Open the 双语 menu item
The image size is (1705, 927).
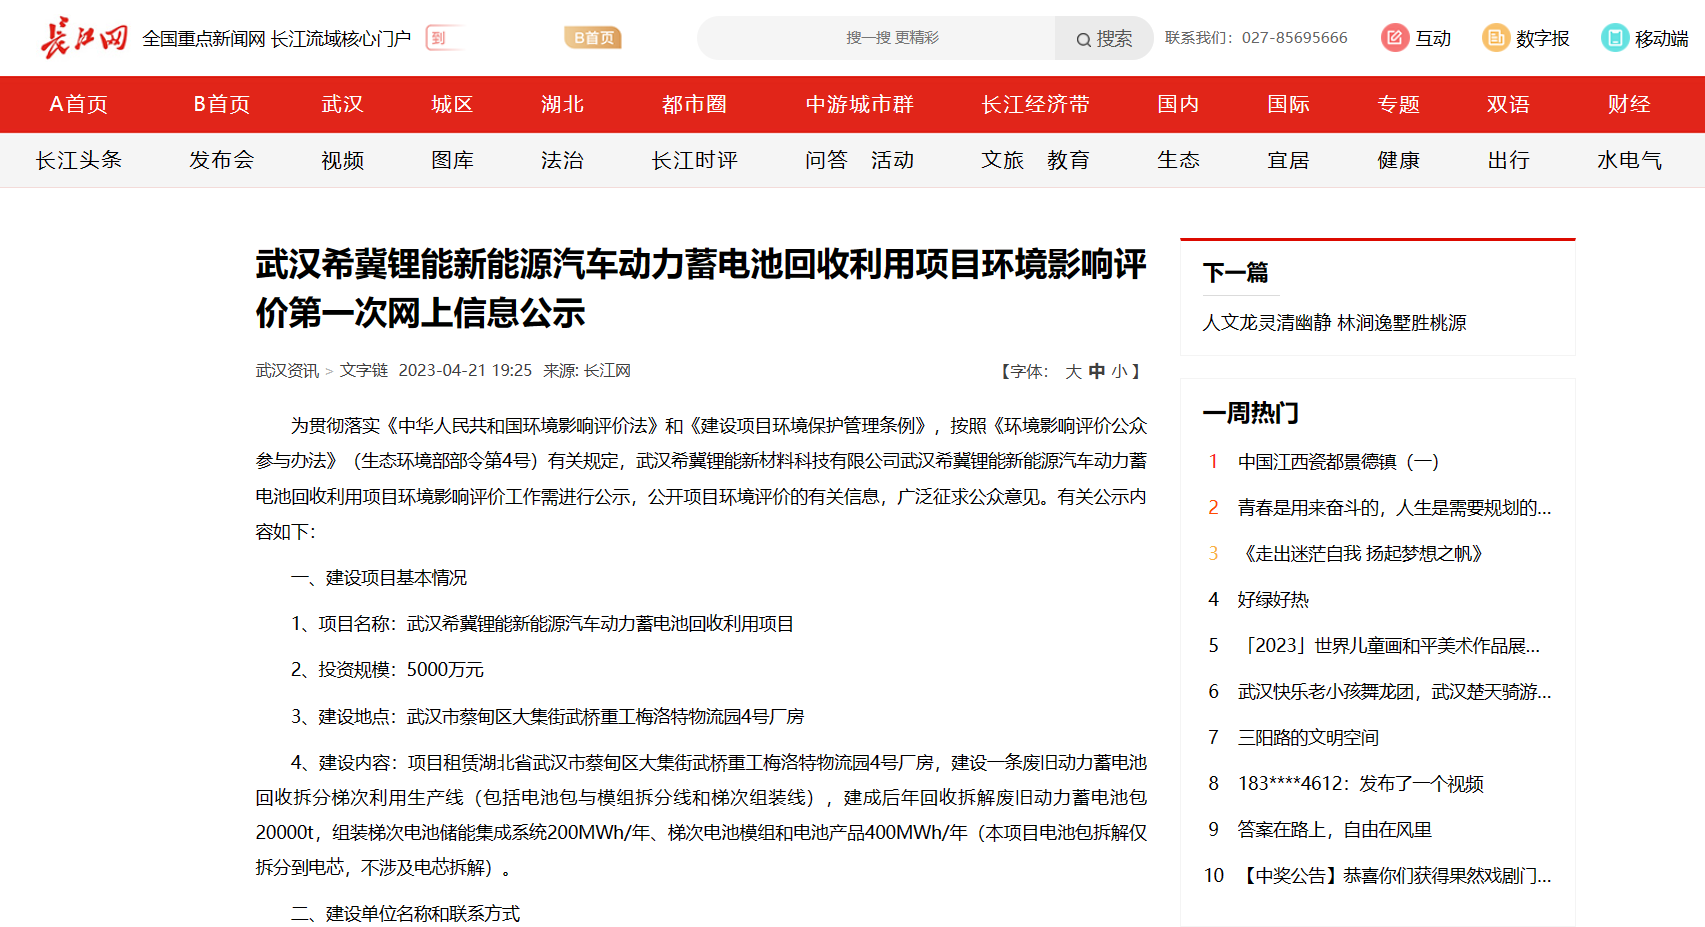point(1508,104)
